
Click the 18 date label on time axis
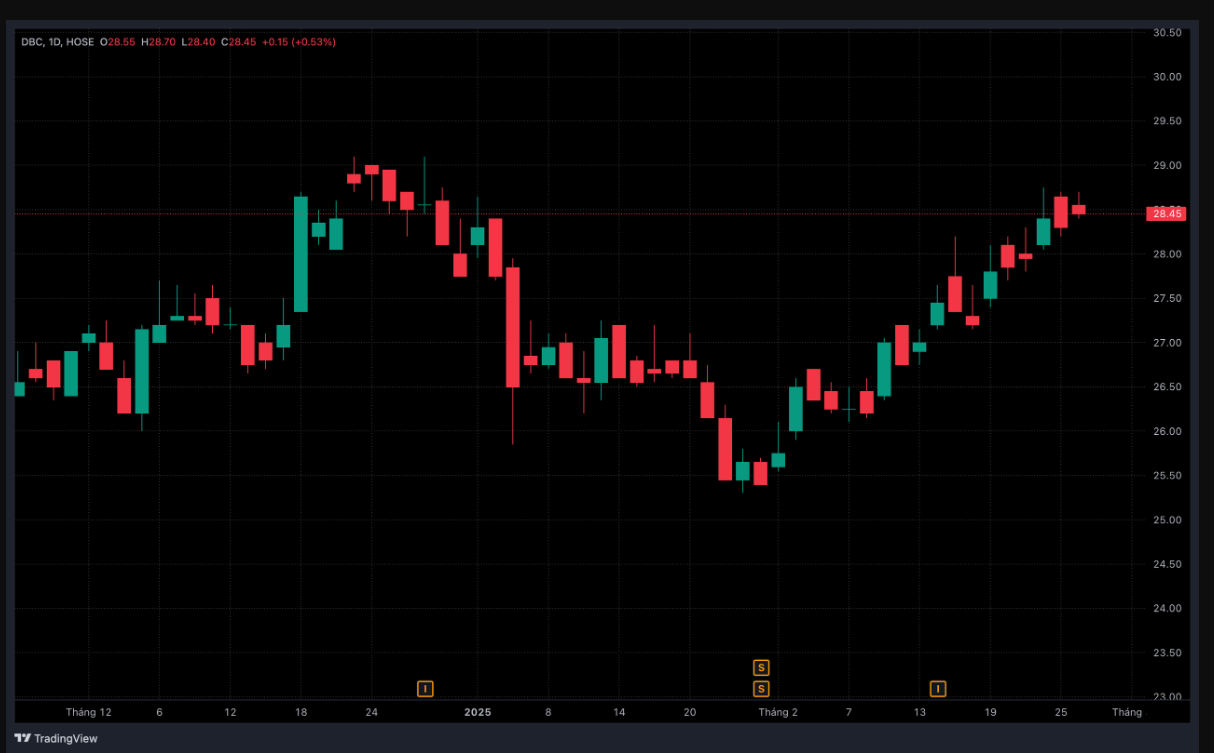pyautogui.click(x=301, y=713)
